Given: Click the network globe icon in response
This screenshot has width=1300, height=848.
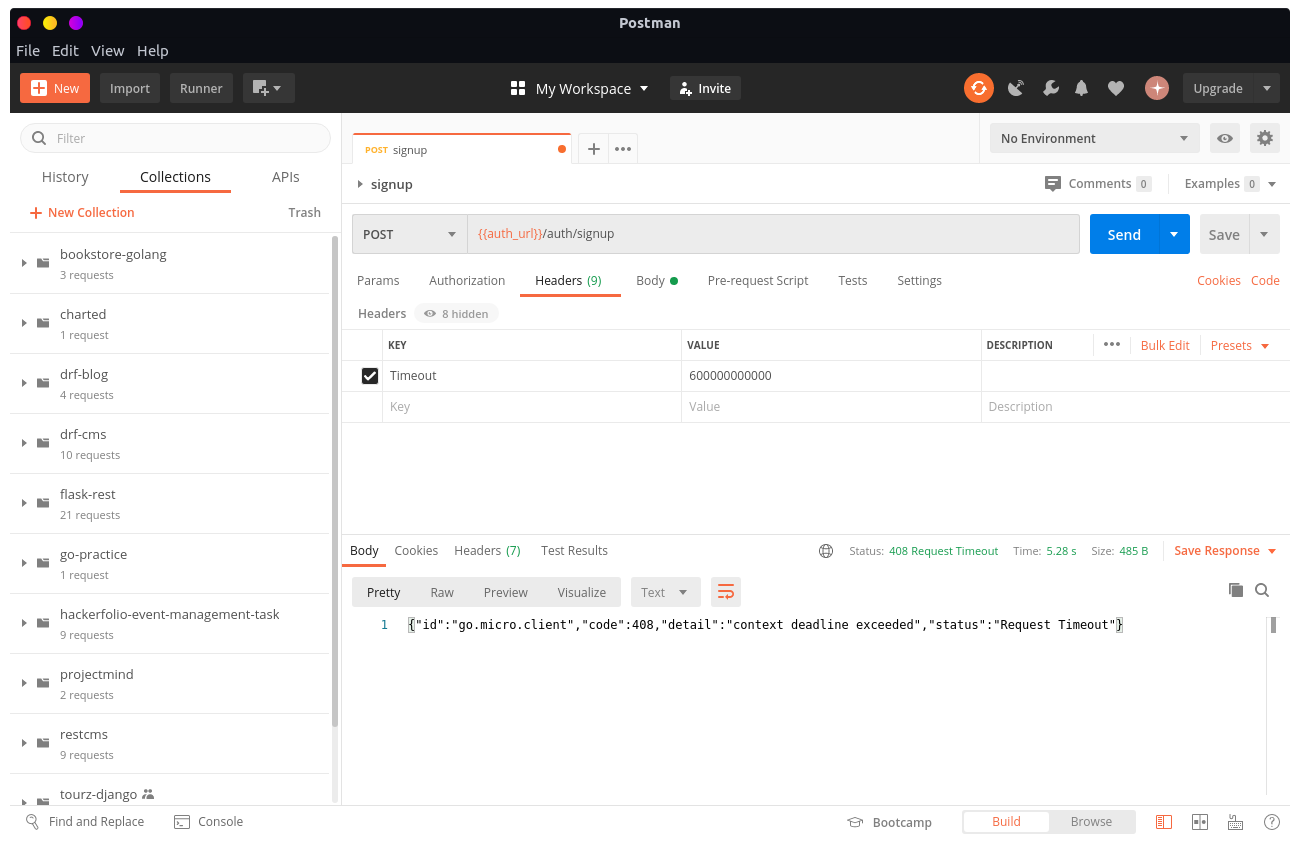Looking at the screenshot, I should point(826,551).
